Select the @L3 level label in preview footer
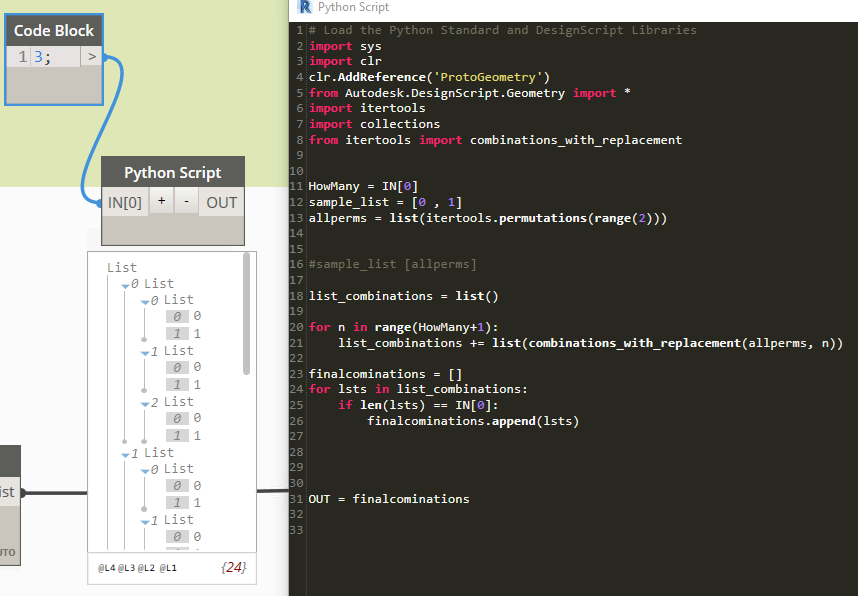This screenshot has width=858, height=596. [126, 568]
